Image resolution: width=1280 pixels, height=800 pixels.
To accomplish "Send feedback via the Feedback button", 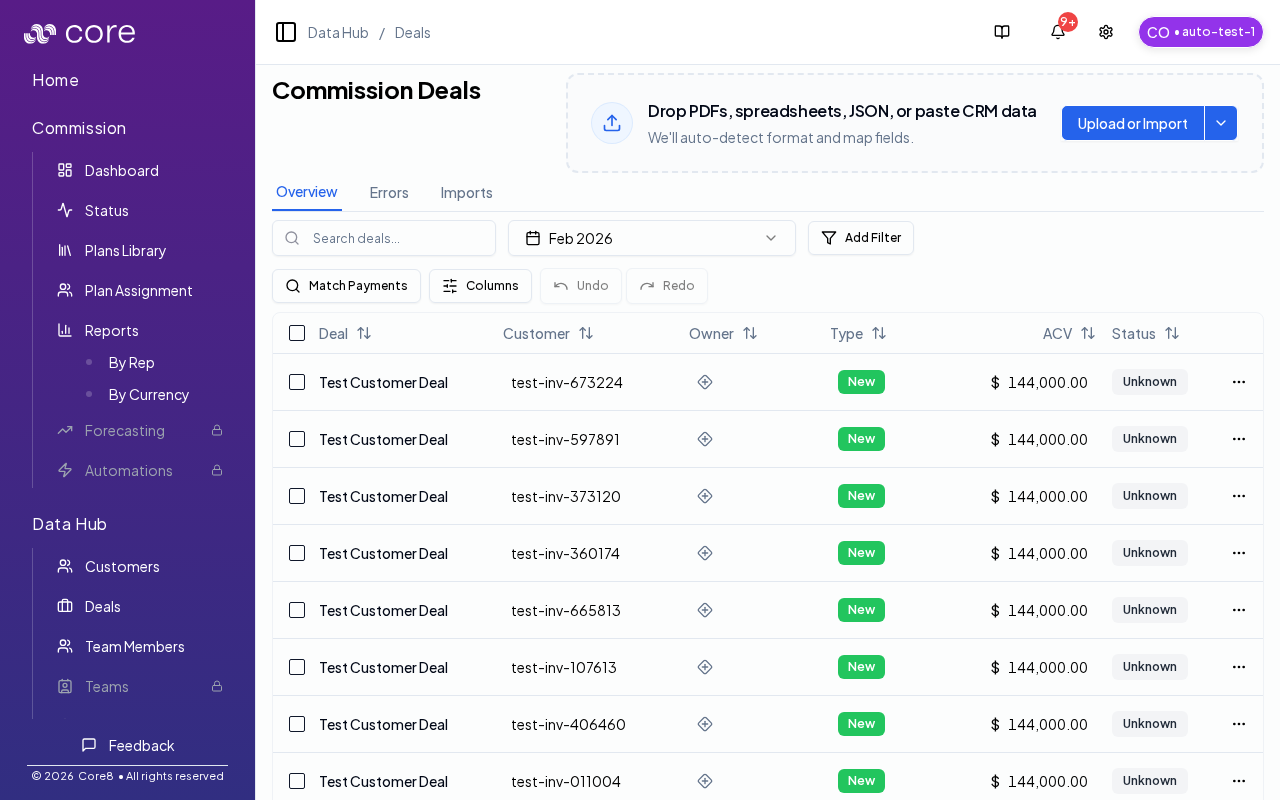I will 129,745.
